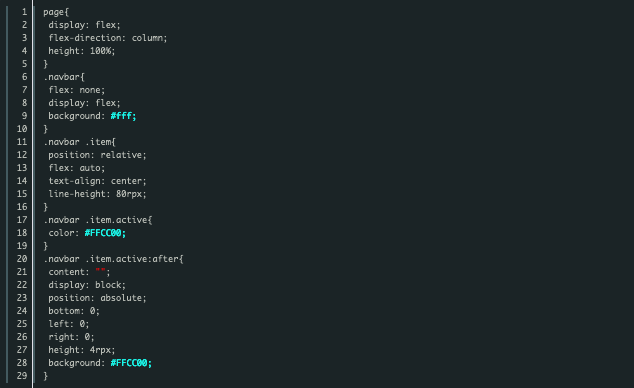Screen dimensions: 634x388
Task: Select the #fff background color value
Action: (x=123, y=116)
